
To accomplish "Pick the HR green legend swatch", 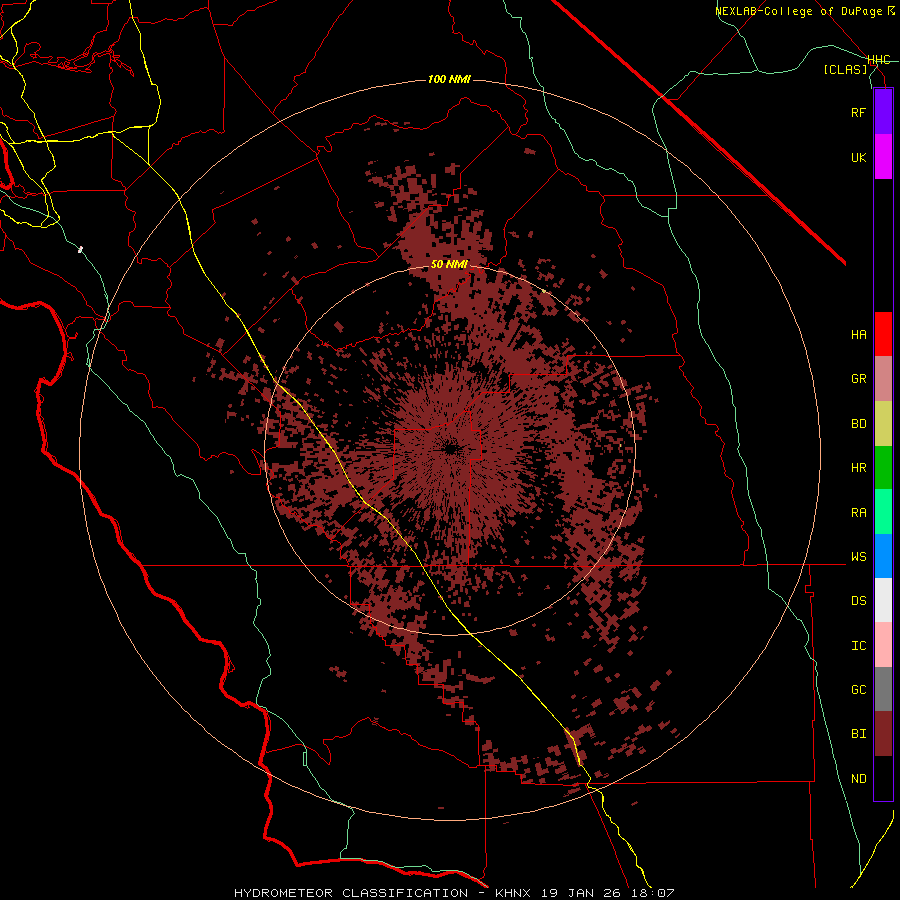I will (x=883, y=468).
